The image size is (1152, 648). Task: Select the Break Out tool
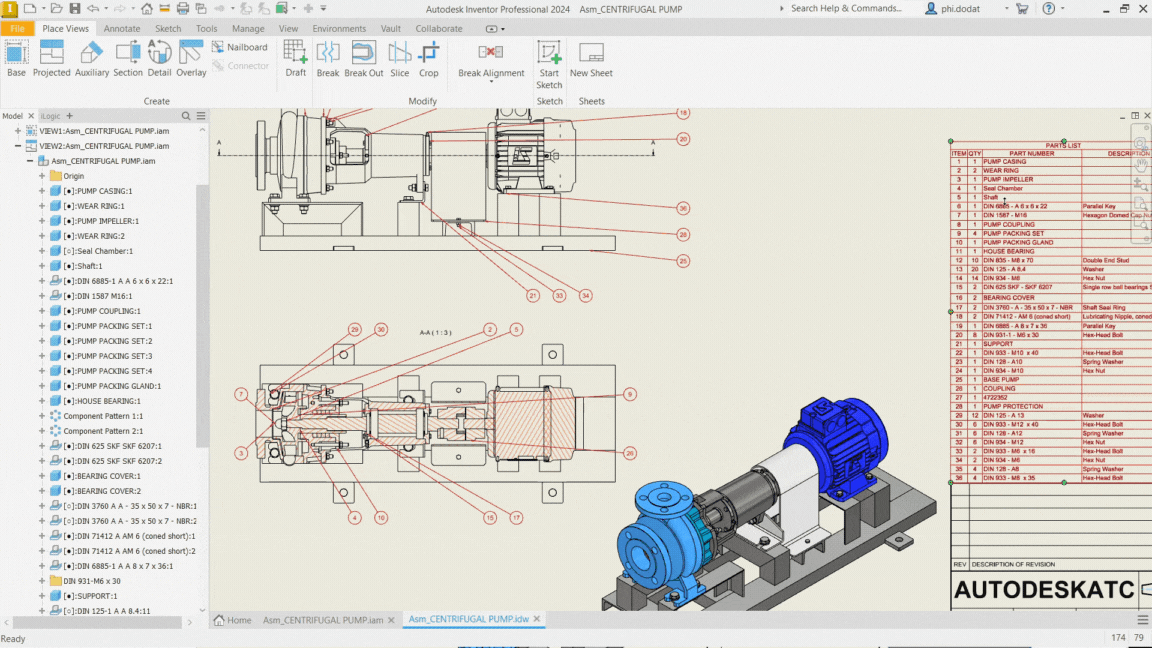pyautogui.click(x=364, y=59)
